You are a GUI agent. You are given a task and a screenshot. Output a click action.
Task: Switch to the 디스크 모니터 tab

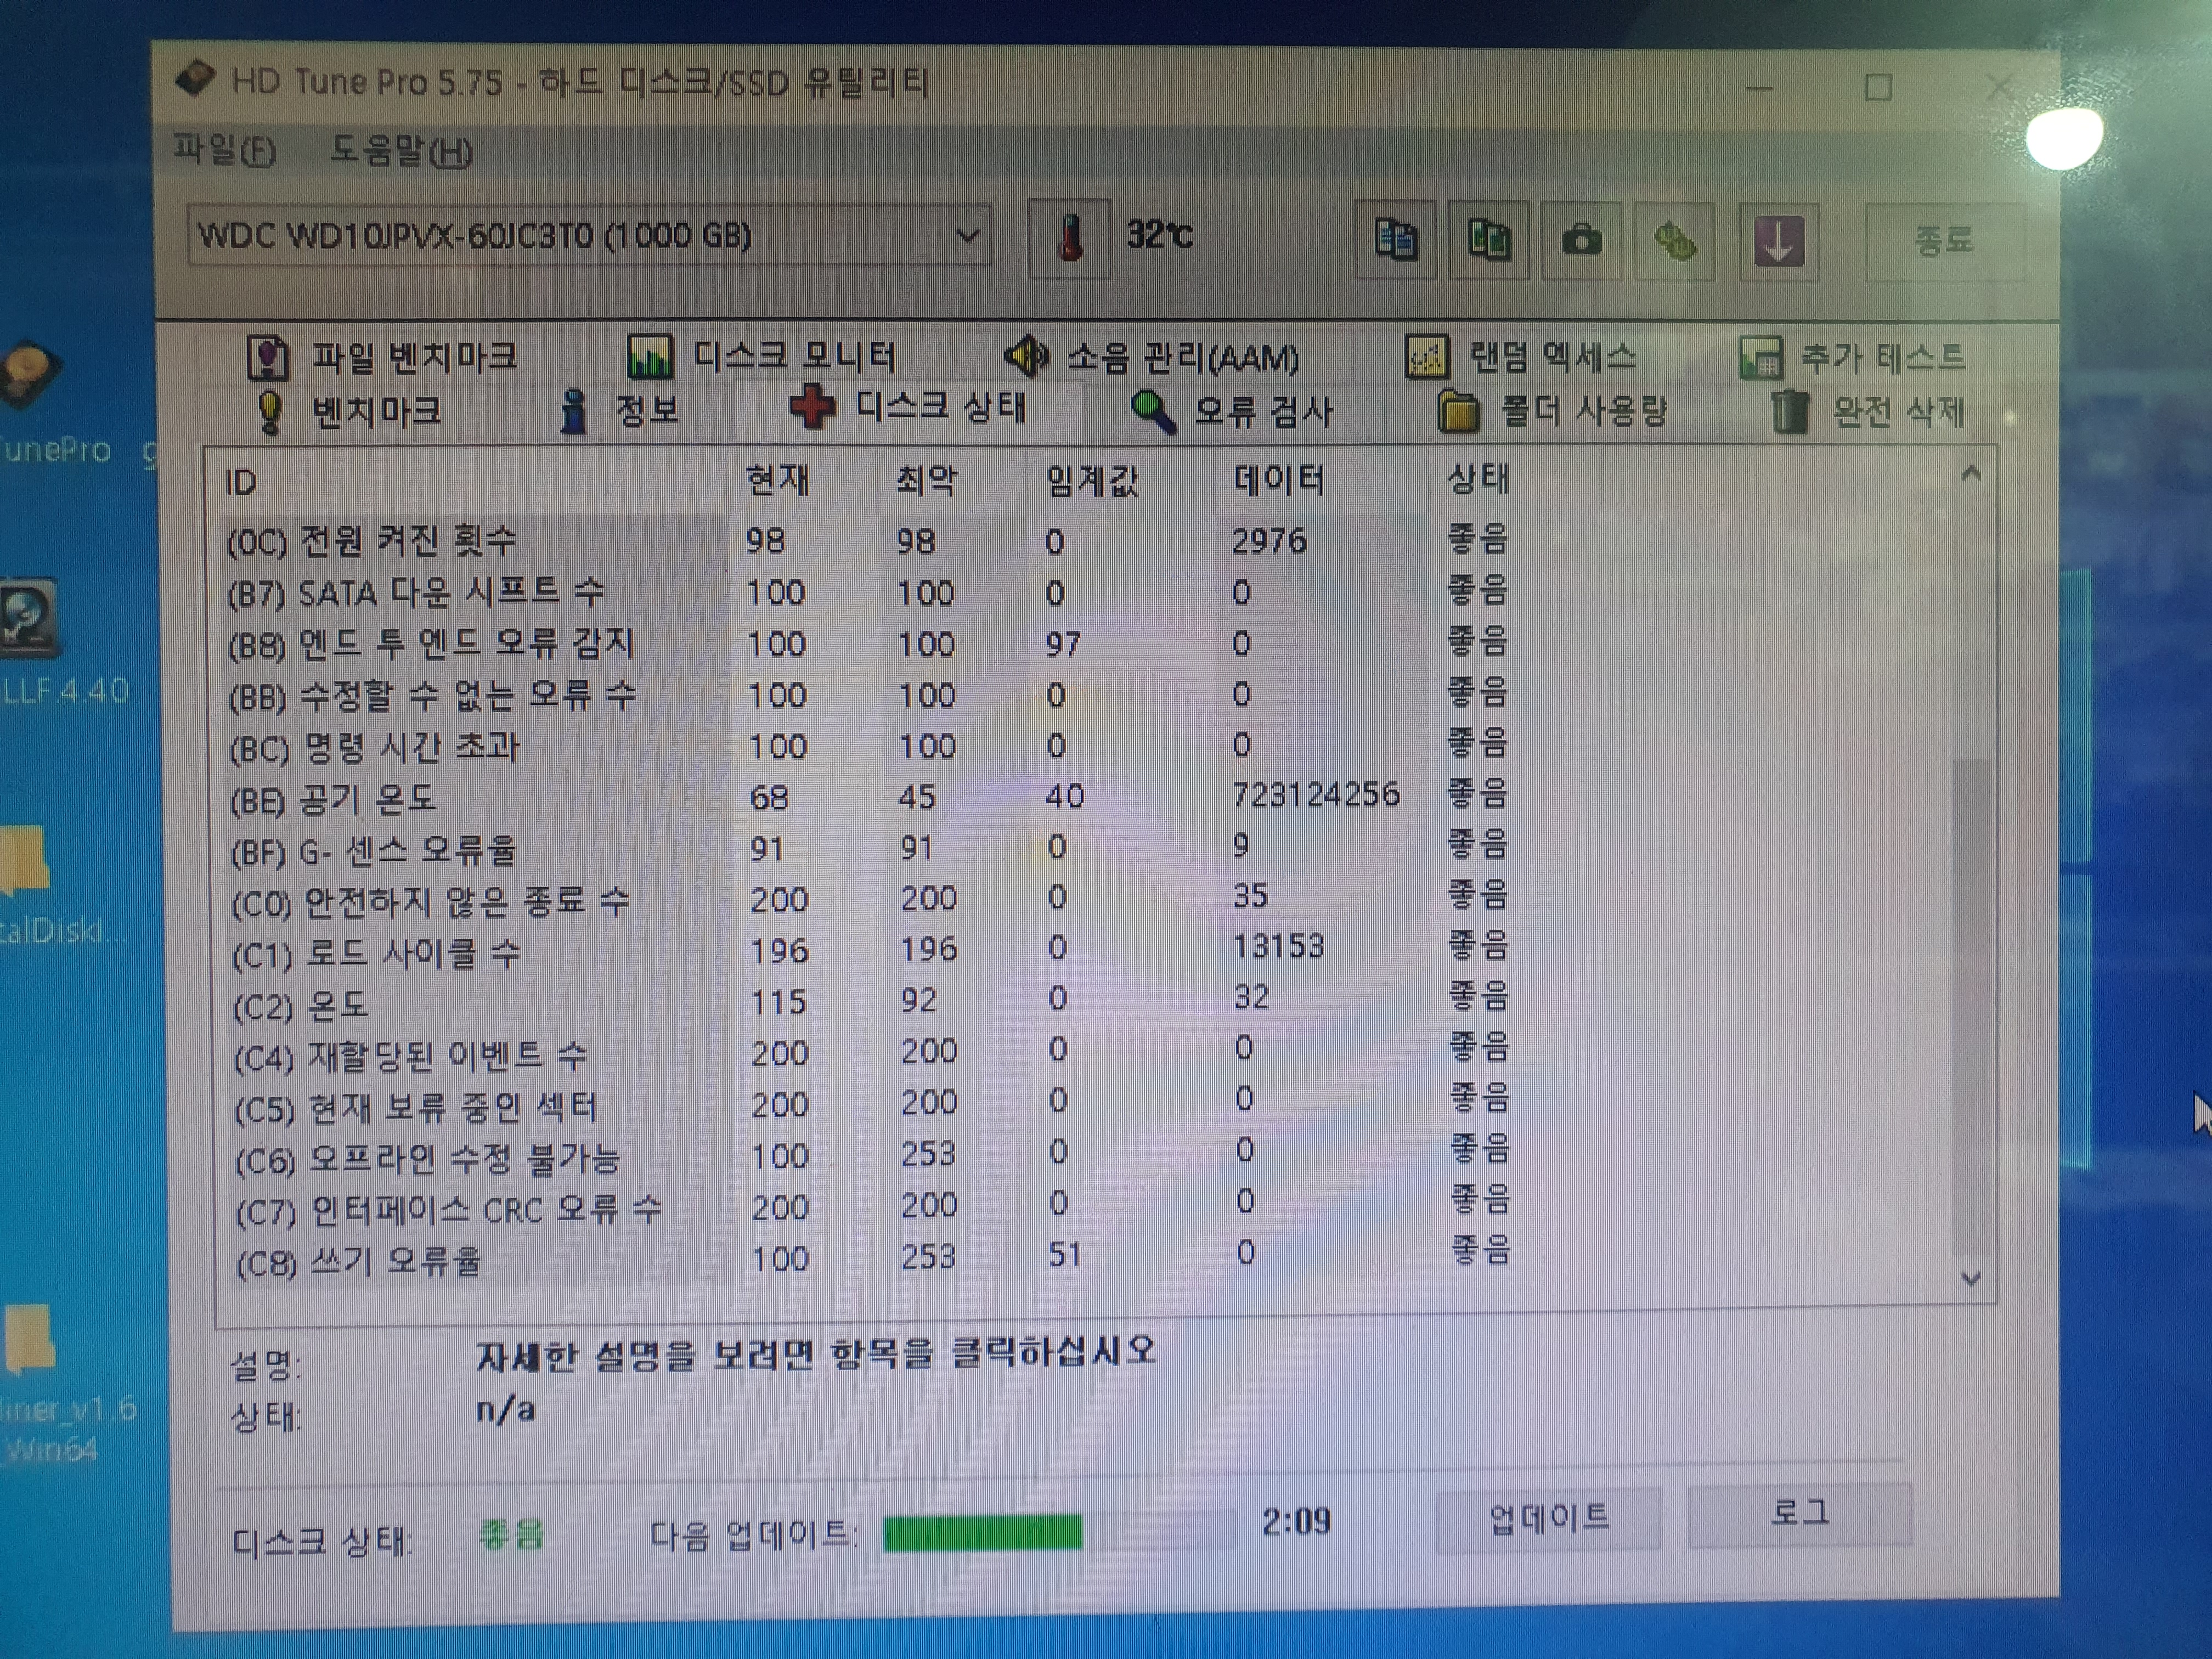(x=761, y=356)
